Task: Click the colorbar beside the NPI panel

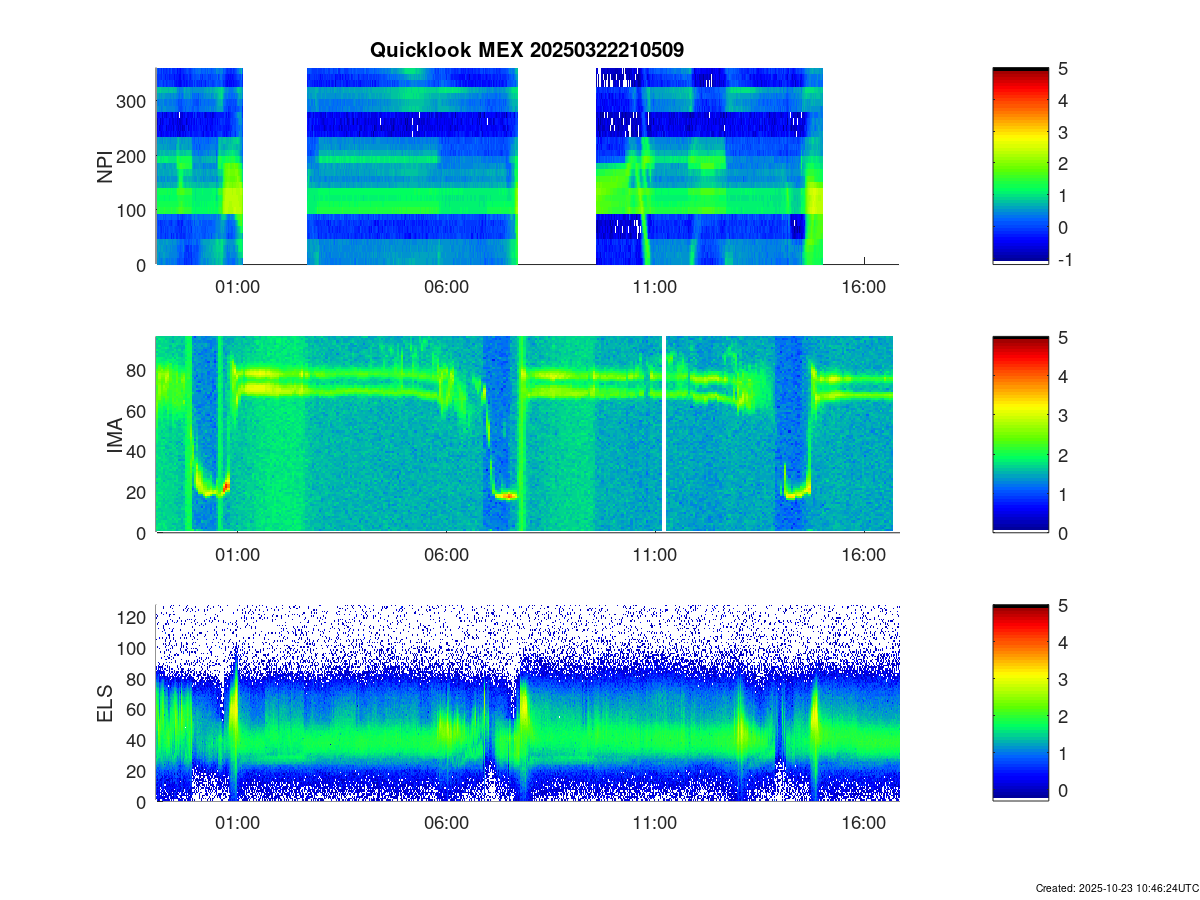Action: coord(1020,165)
